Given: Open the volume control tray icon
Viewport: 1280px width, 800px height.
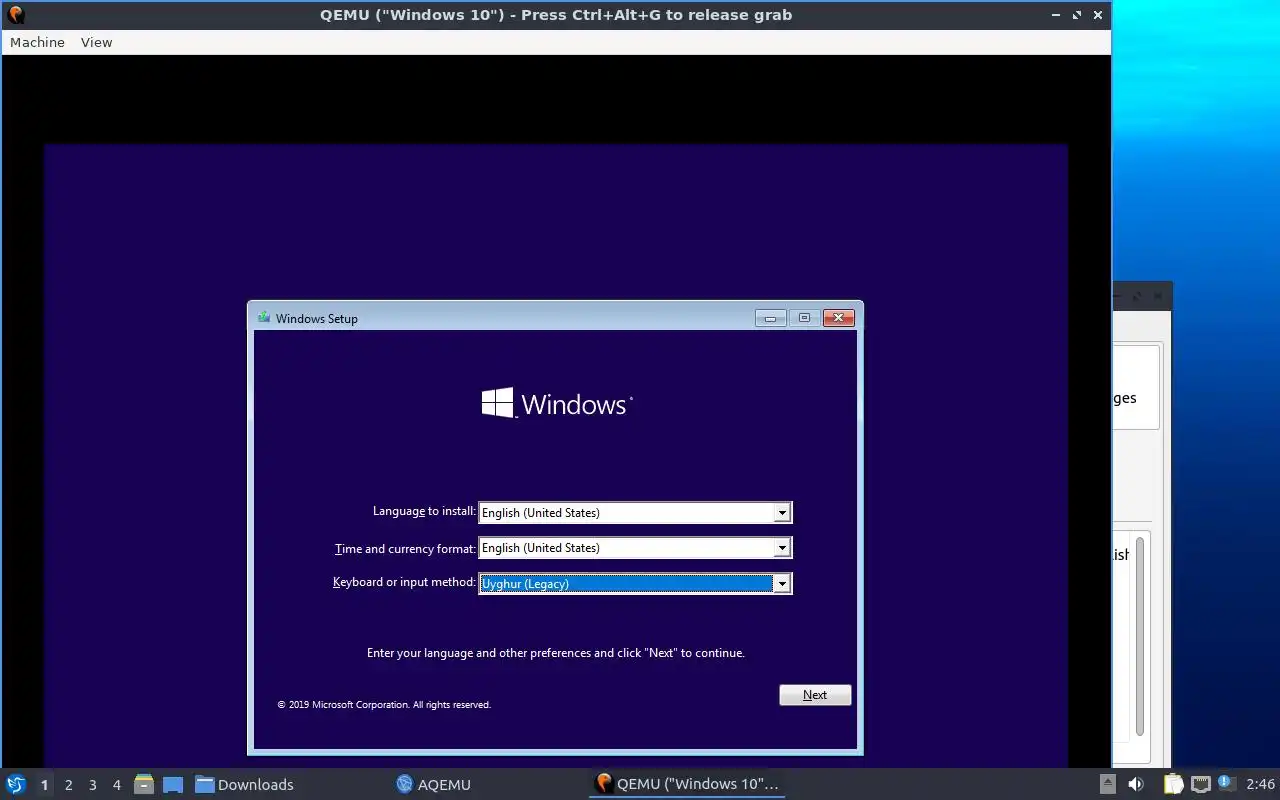Looking at the screenshot, I should coord(1136,784).
